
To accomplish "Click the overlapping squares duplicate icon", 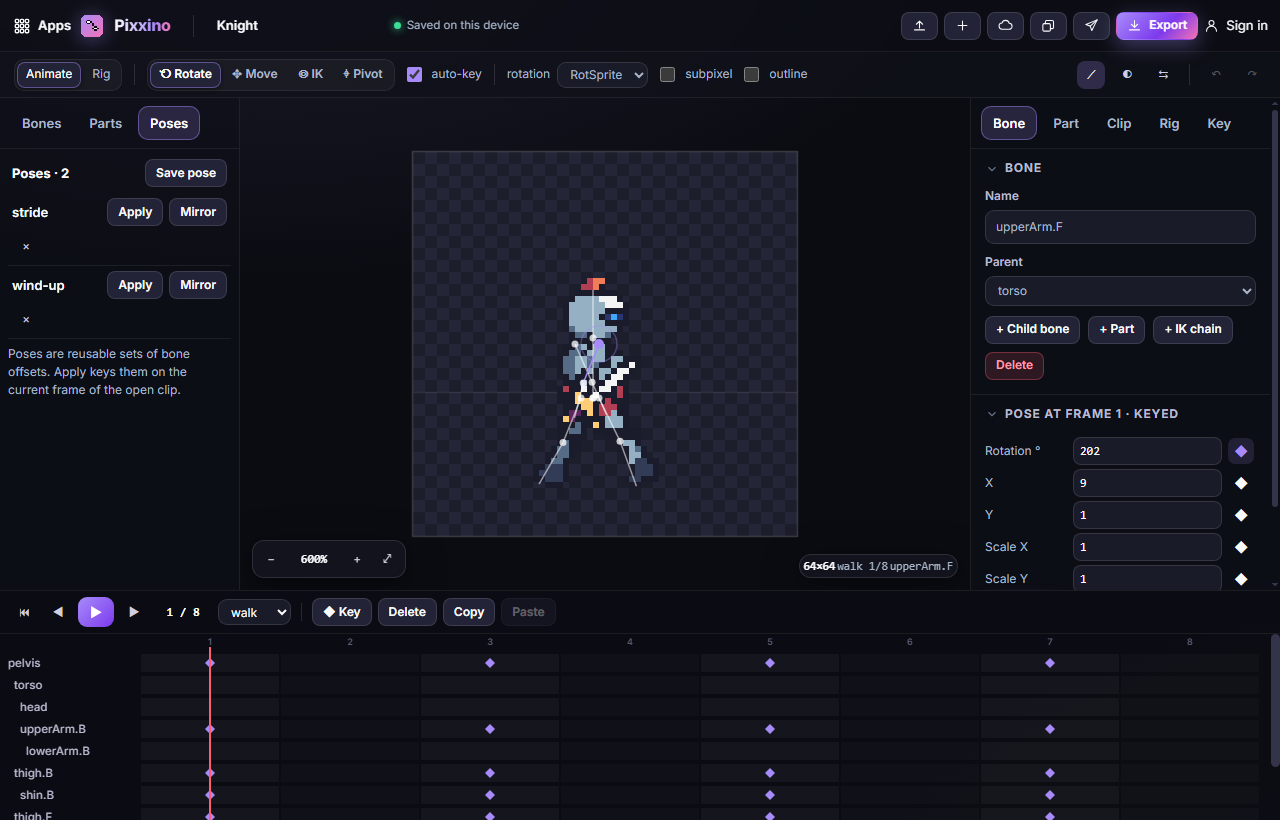I will 1048,26.
